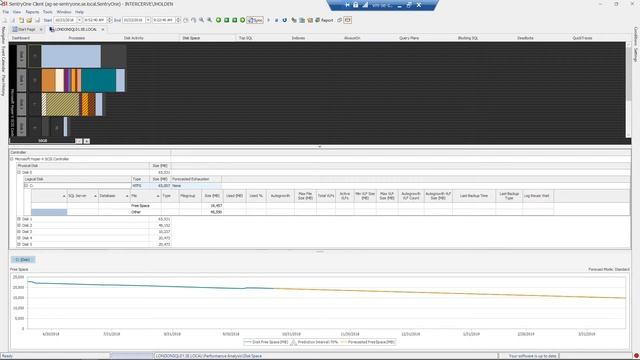Click the orange boxed toolbar icon after Report
Viewport: 640px width, 360px height.
point(347,20)
